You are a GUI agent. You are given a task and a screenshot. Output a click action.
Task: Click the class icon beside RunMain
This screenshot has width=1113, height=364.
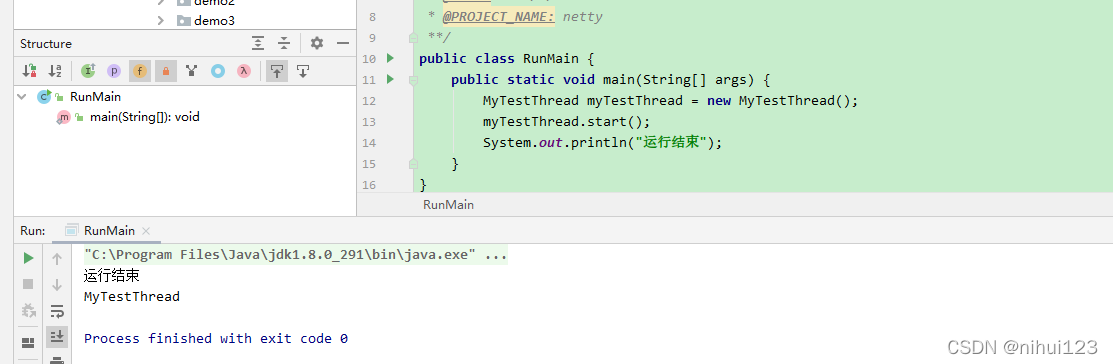pyautogui.click(x=44, y=96)
